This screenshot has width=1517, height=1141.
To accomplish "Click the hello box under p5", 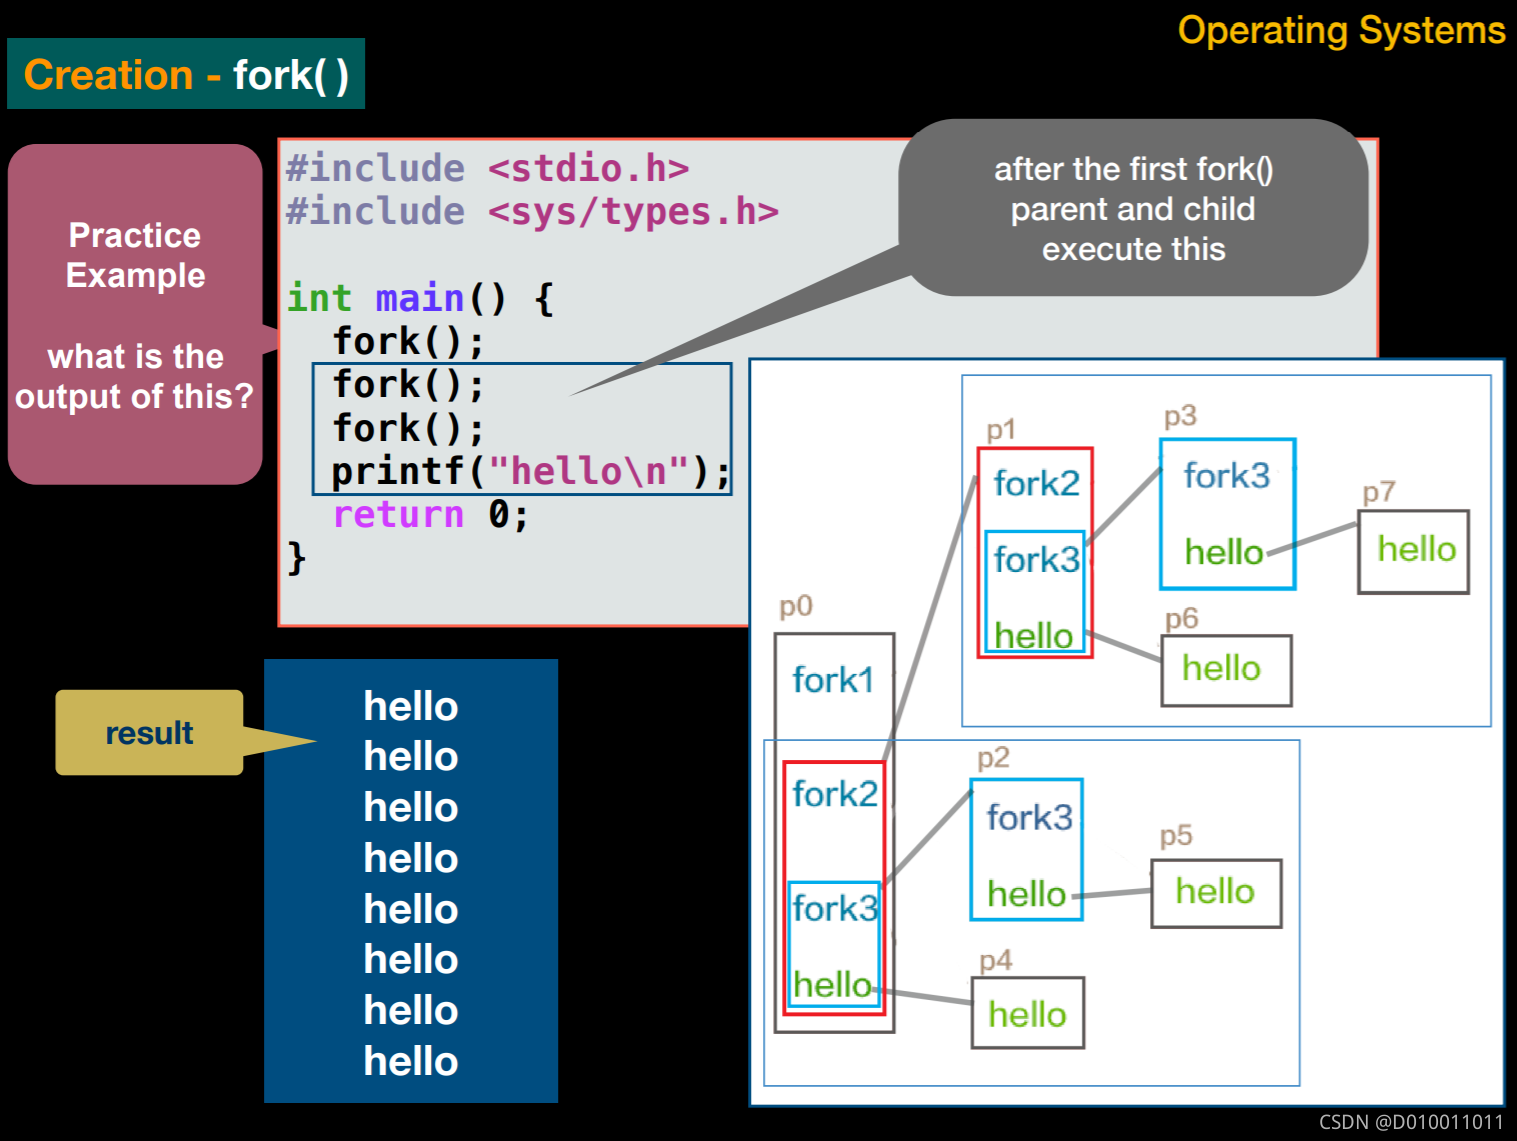I will pyautogui.click(x=1216, y=893).
